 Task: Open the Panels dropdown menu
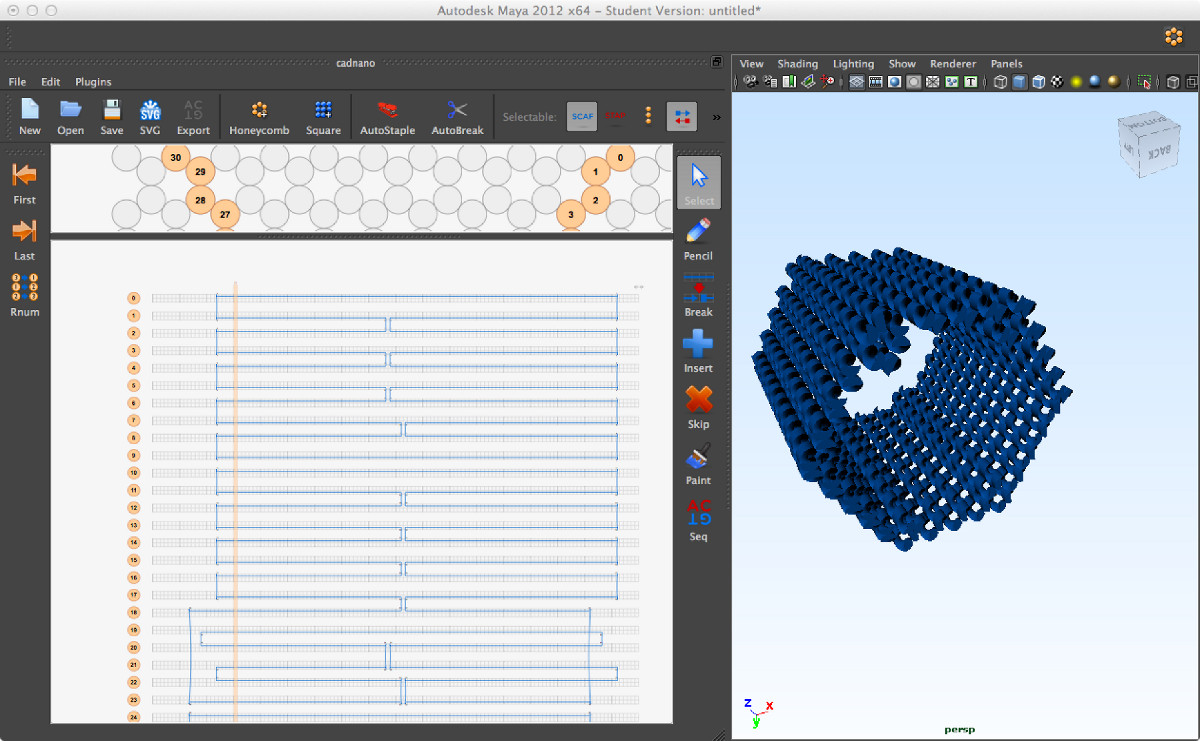point(1006,64)
